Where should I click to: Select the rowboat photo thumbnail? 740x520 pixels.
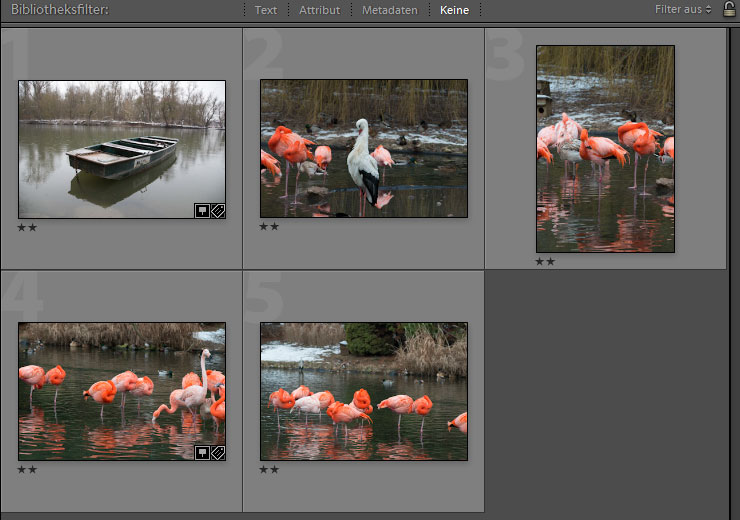coord(122,149)
